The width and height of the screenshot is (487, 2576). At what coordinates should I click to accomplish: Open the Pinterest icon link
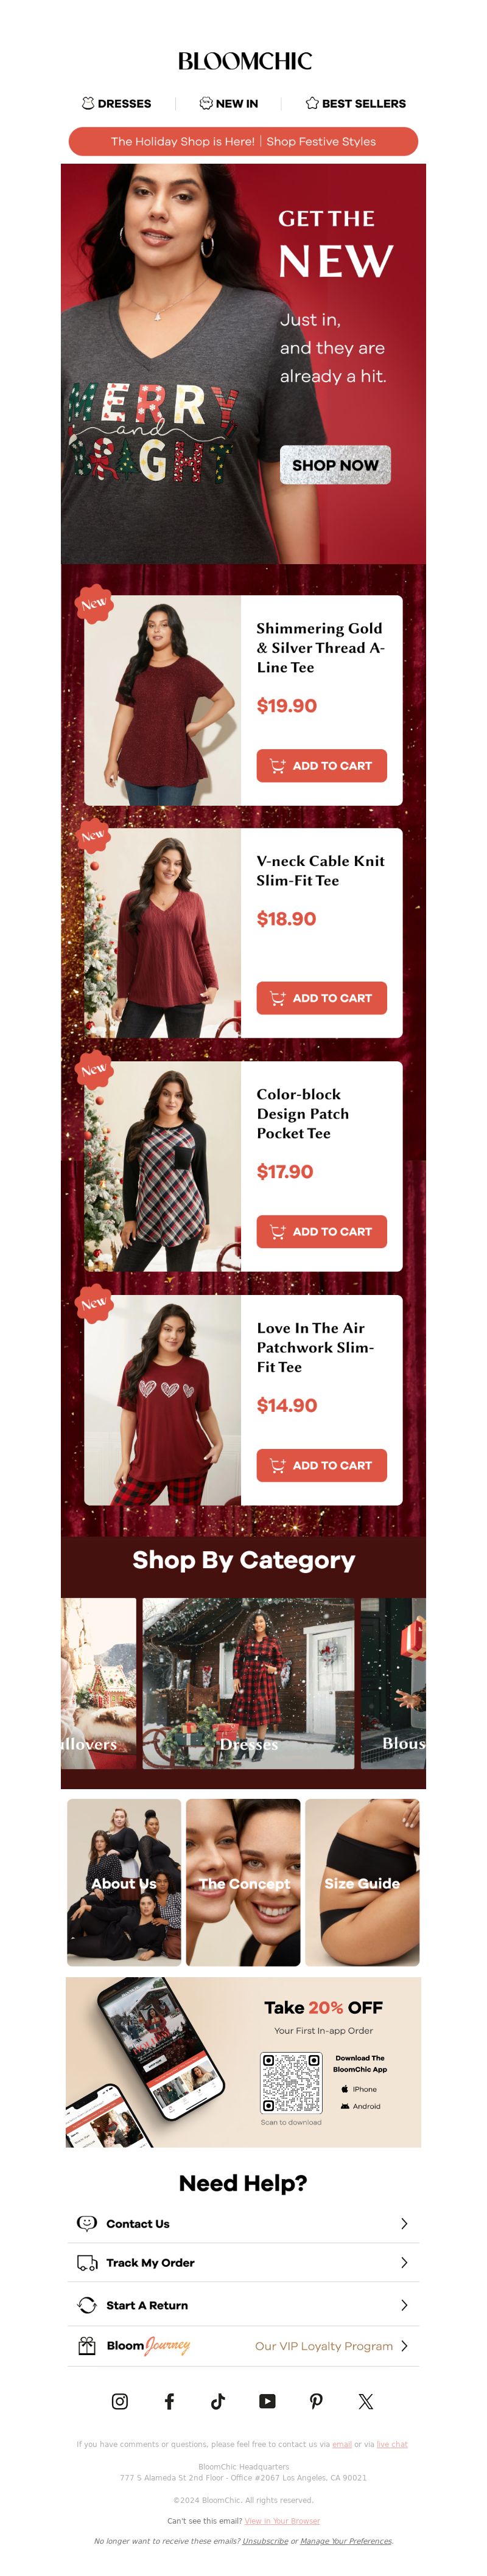(x=316, y=2401)
